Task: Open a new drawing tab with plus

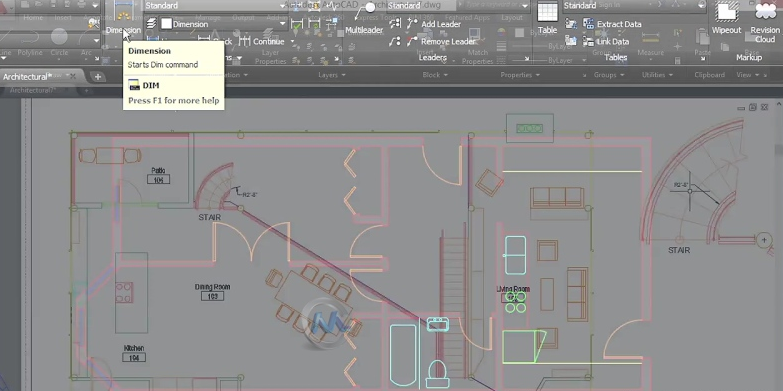Action: [98, 77]
